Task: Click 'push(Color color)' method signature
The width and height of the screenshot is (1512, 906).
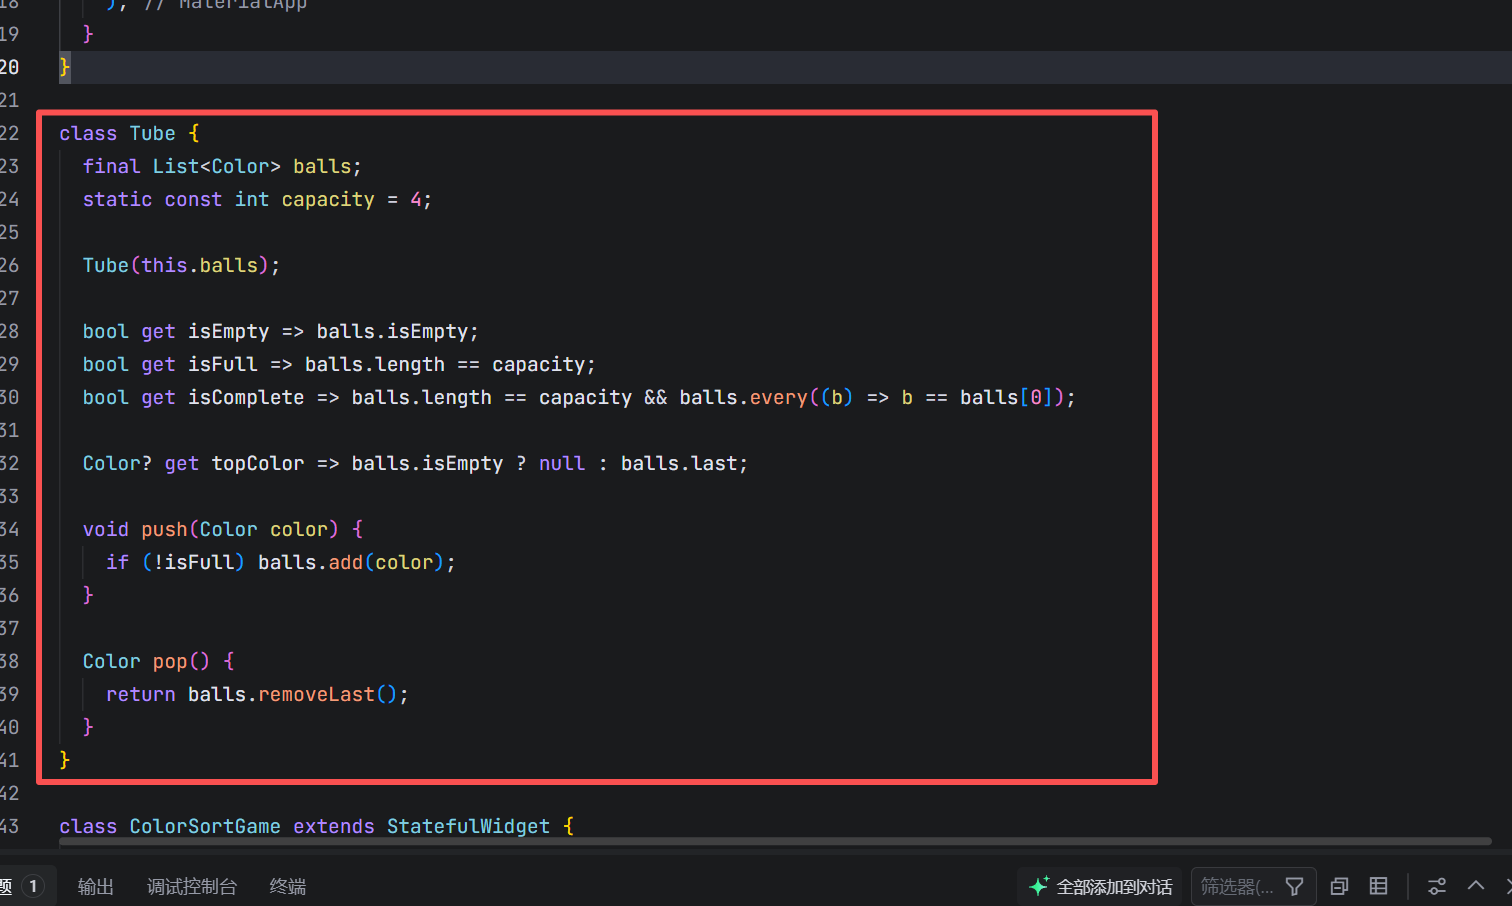Action: [x=240, y=529]
